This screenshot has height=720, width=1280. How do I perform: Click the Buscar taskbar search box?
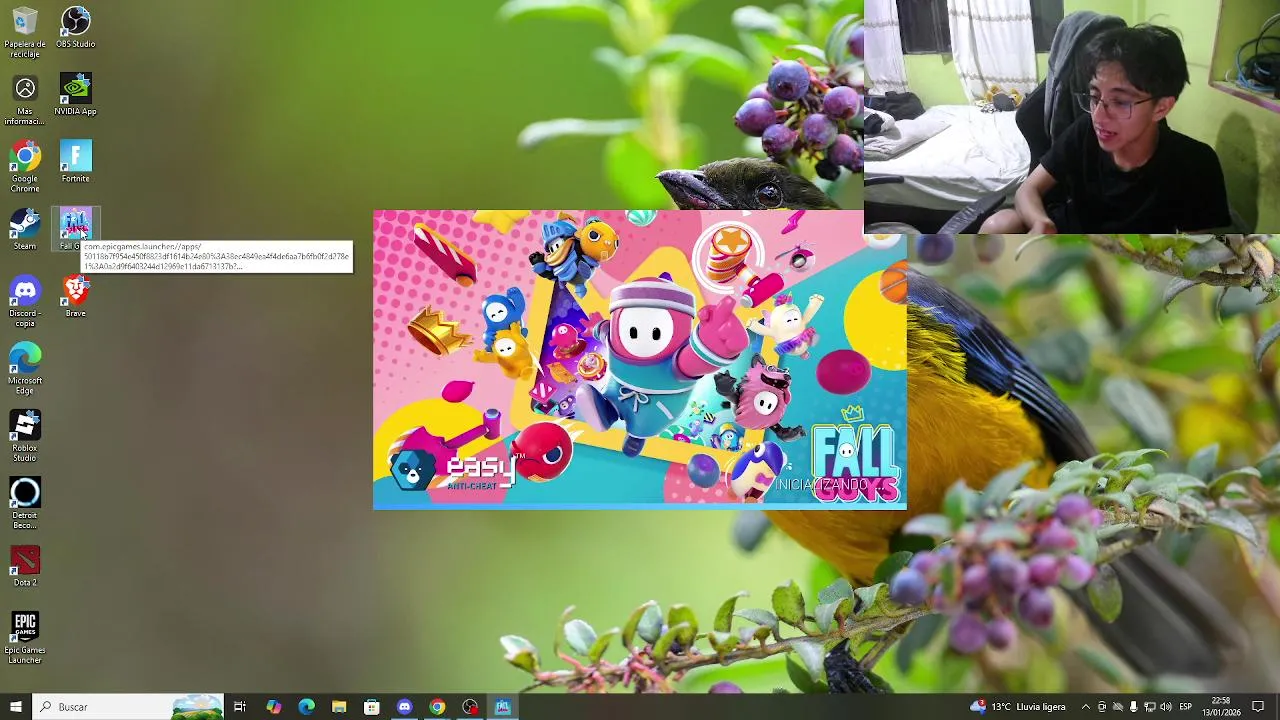tap(128, 707)
